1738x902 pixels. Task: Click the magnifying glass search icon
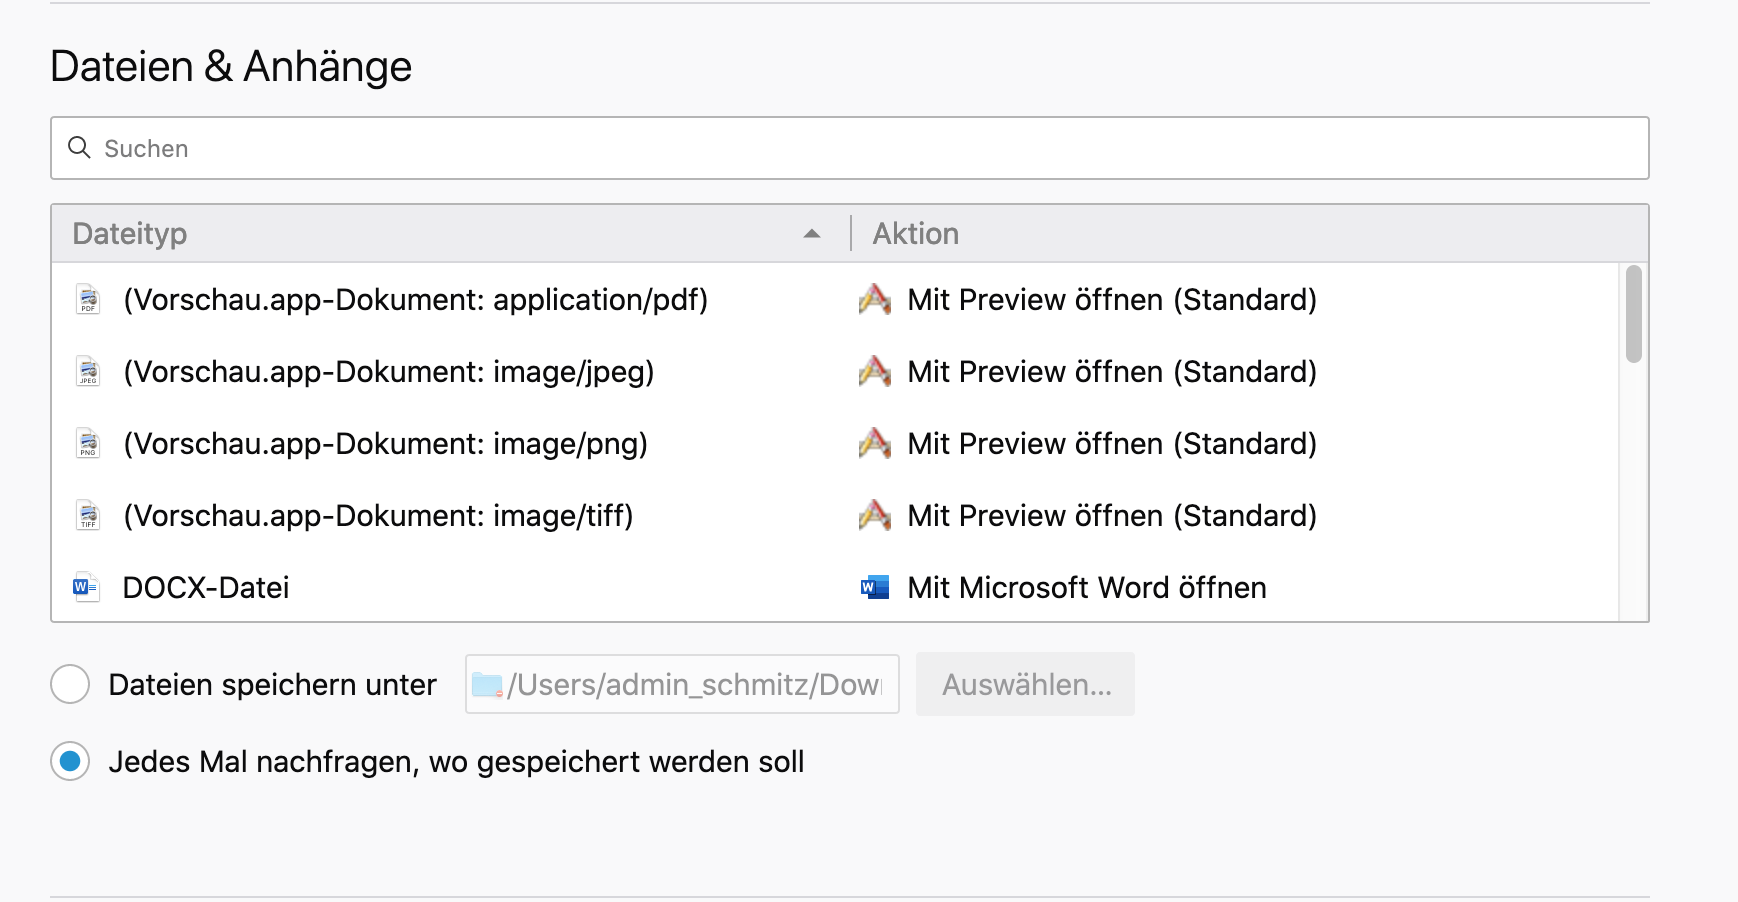79,148
